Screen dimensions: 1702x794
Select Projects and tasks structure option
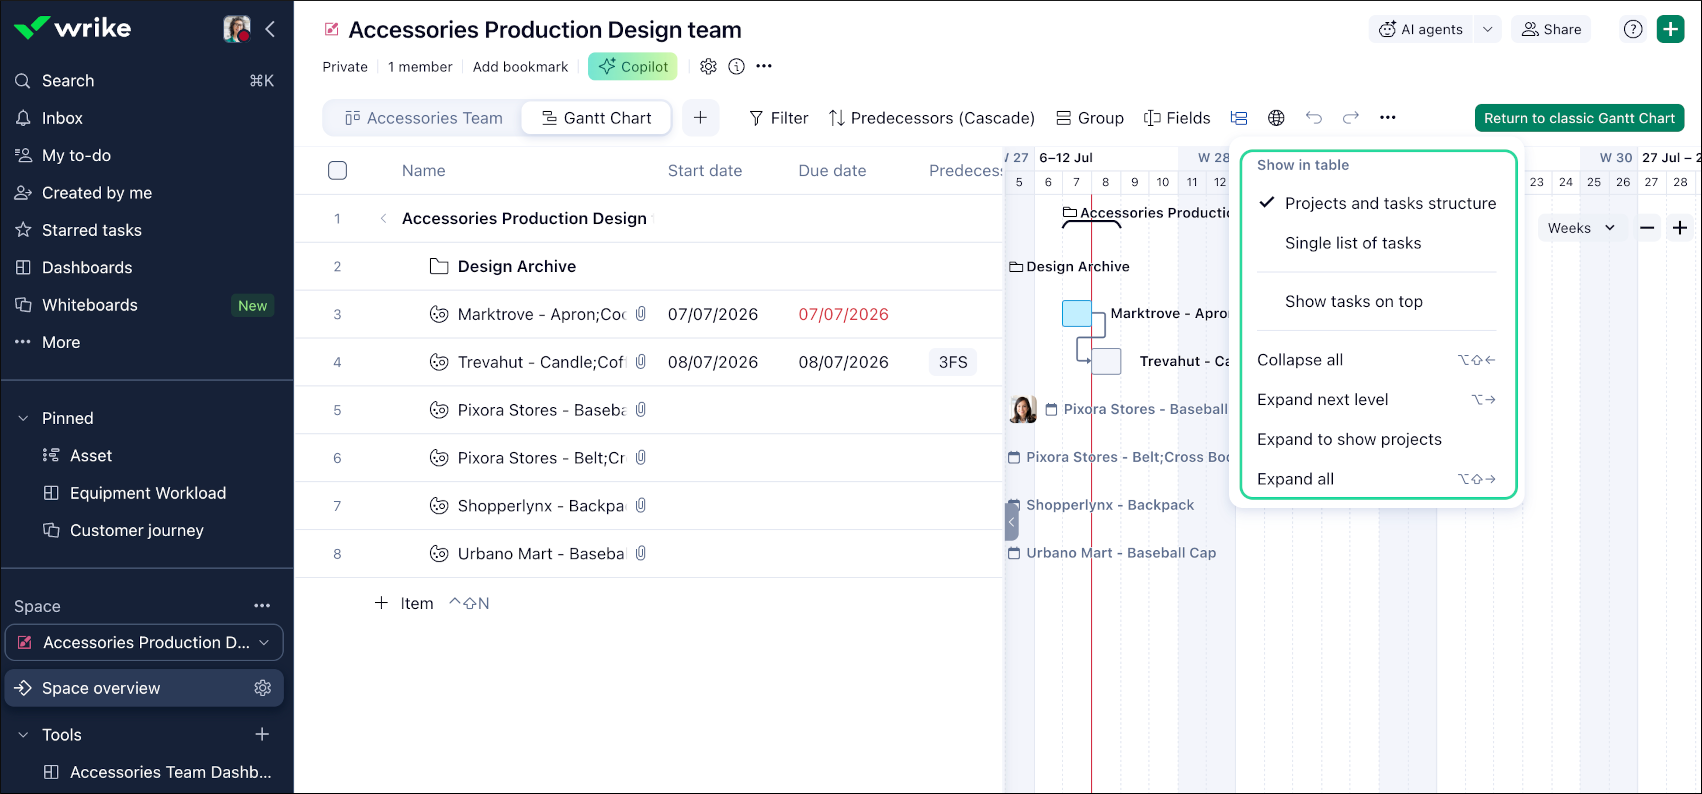pos(1377,204)
